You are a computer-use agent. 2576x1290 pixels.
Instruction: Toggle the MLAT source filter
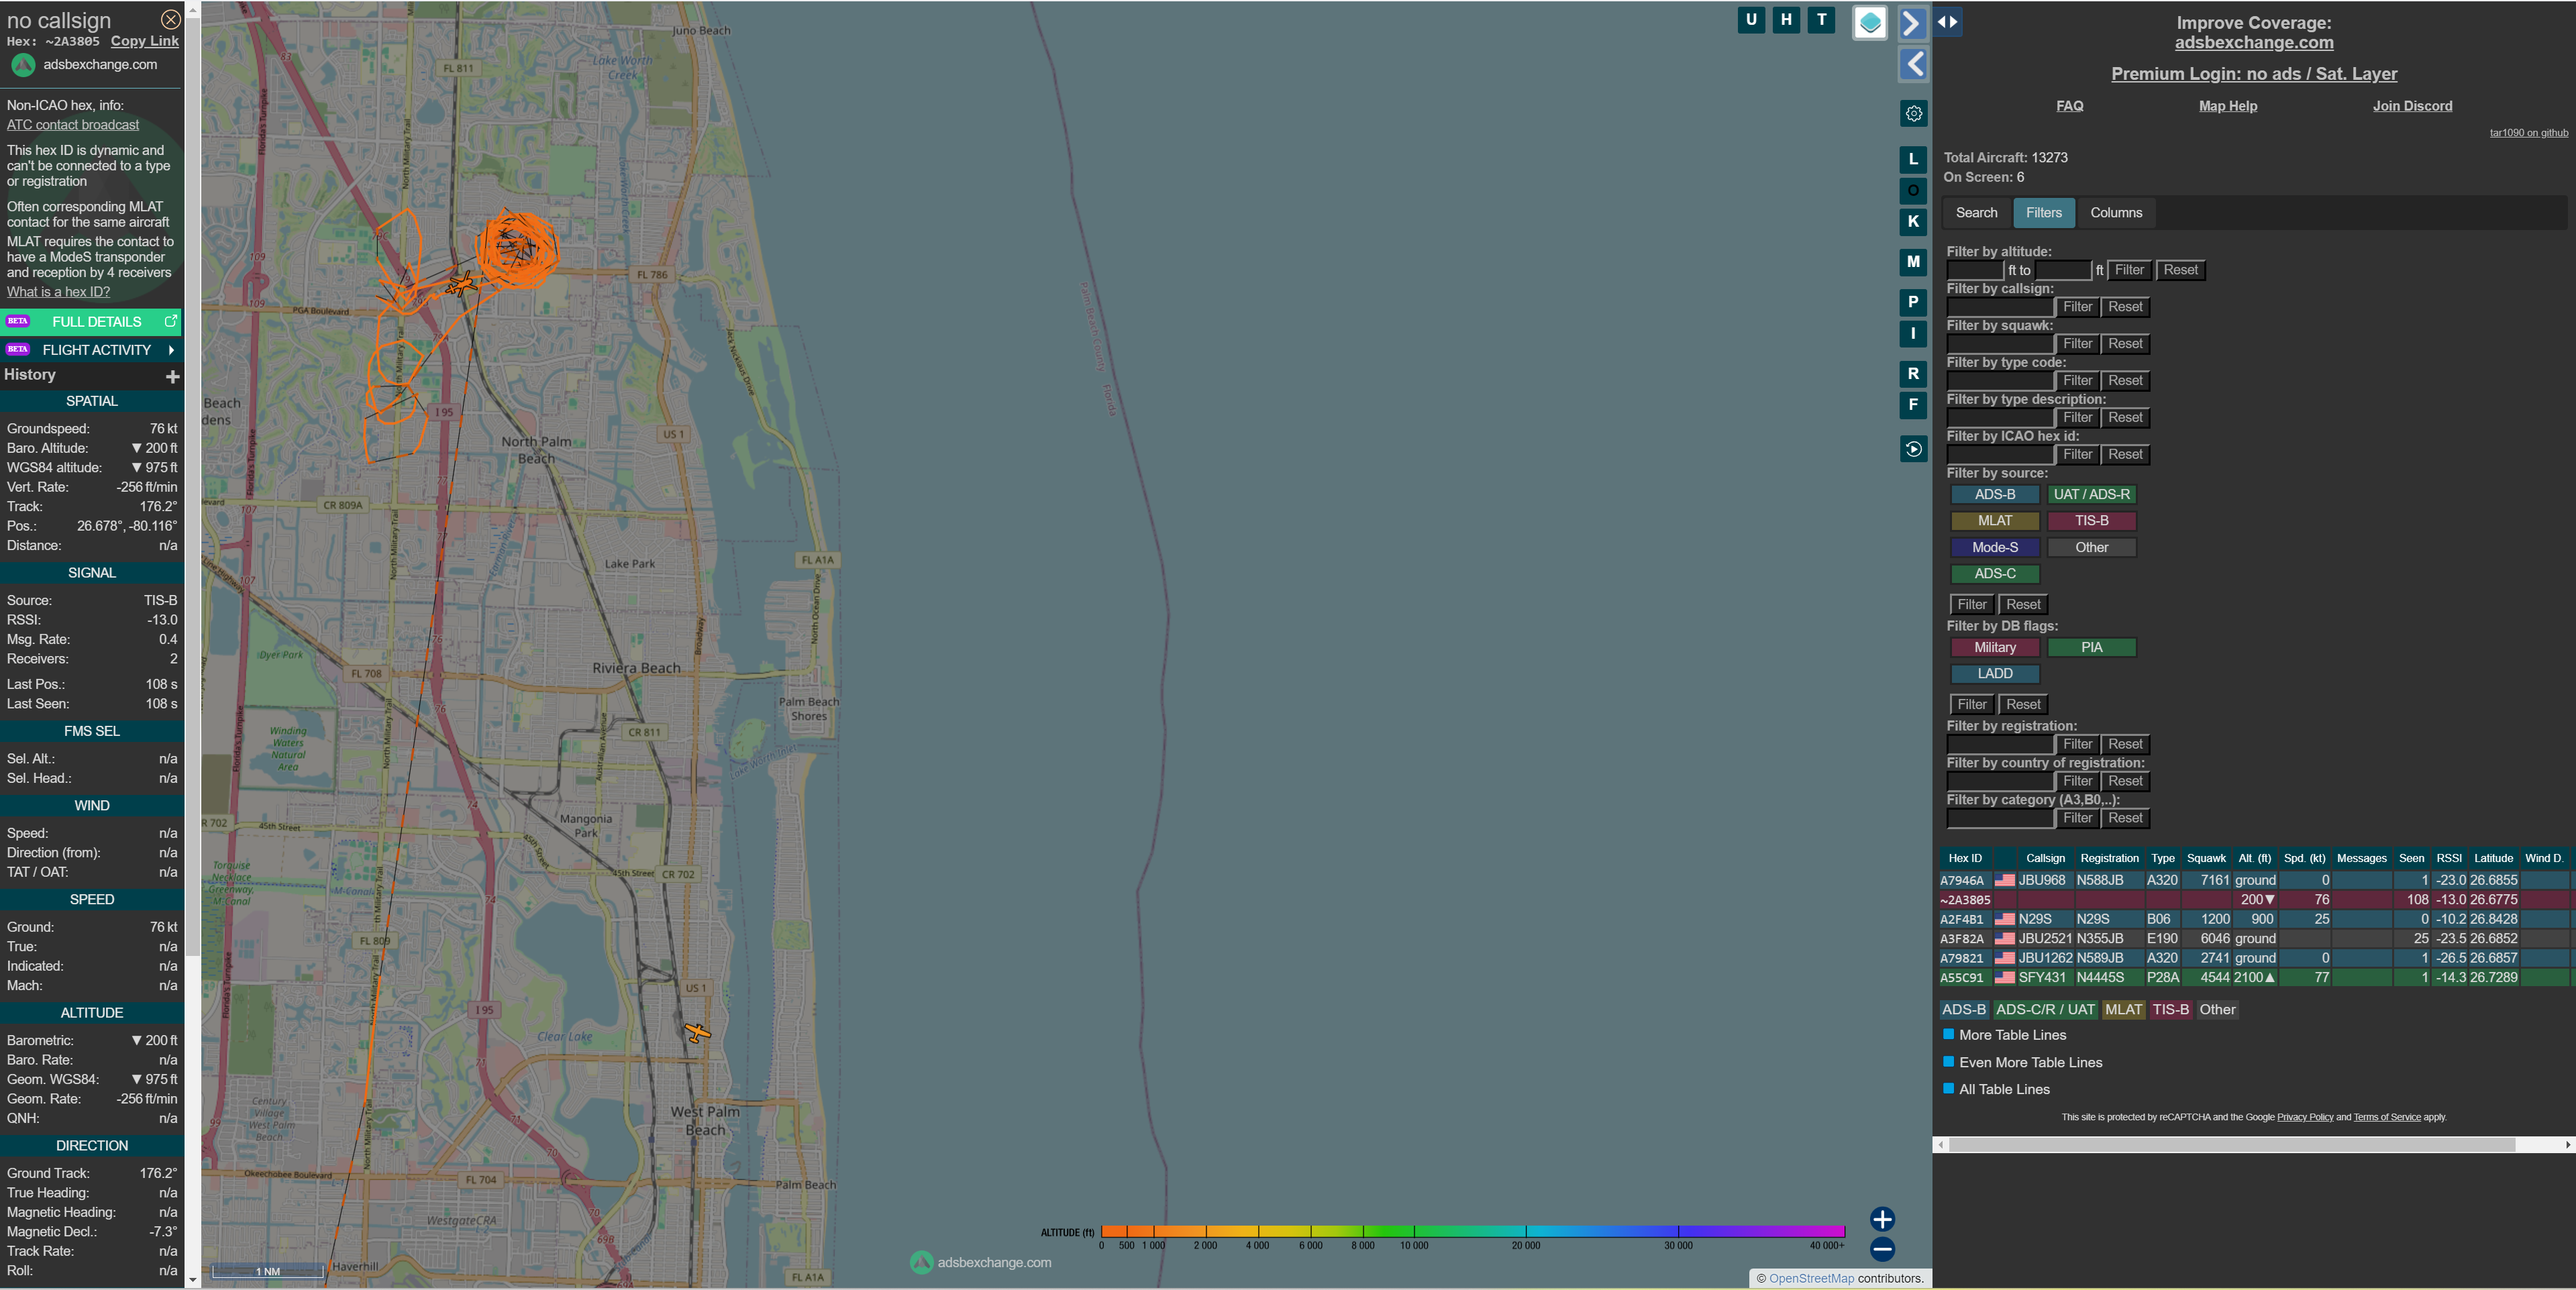(x=1994, y=521)
